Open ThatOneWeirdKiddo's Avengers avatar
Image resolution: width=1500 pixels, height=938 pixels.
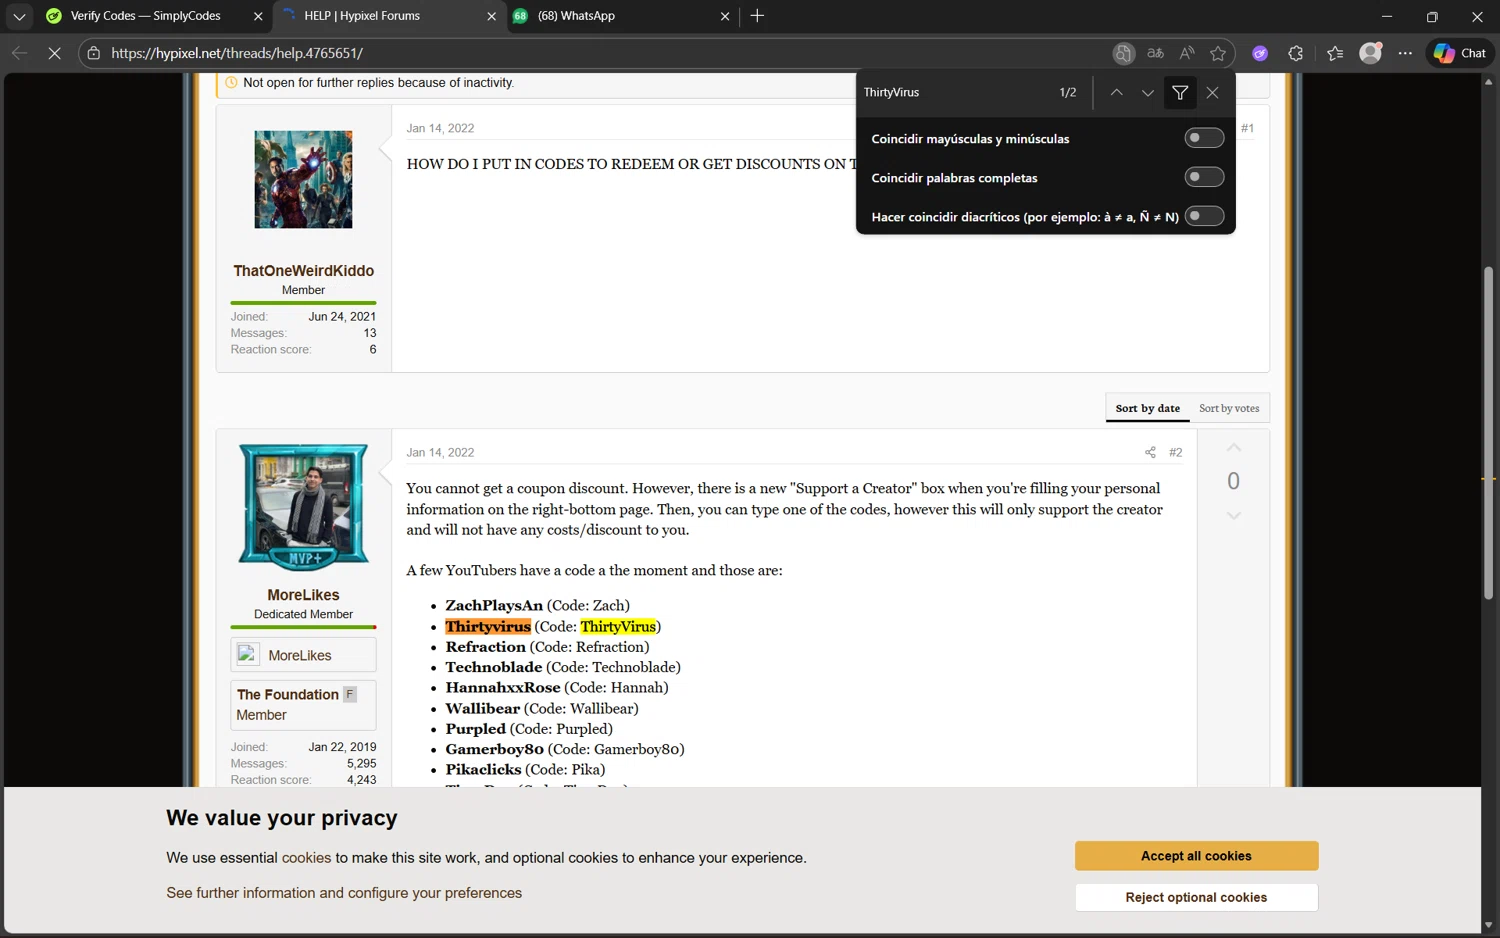coord(303,179)
